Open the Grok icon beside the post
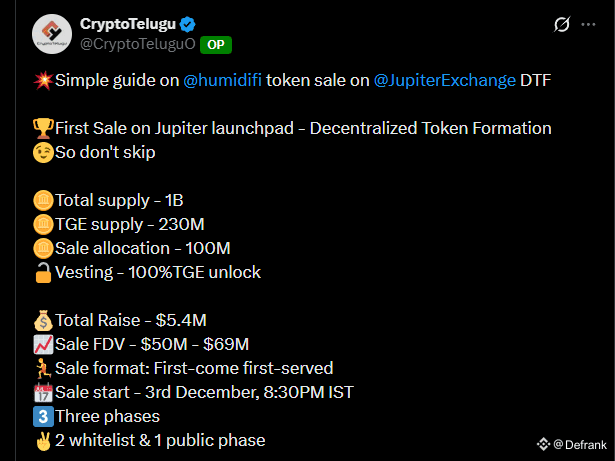615x461 pixels. tap(562, 23)
